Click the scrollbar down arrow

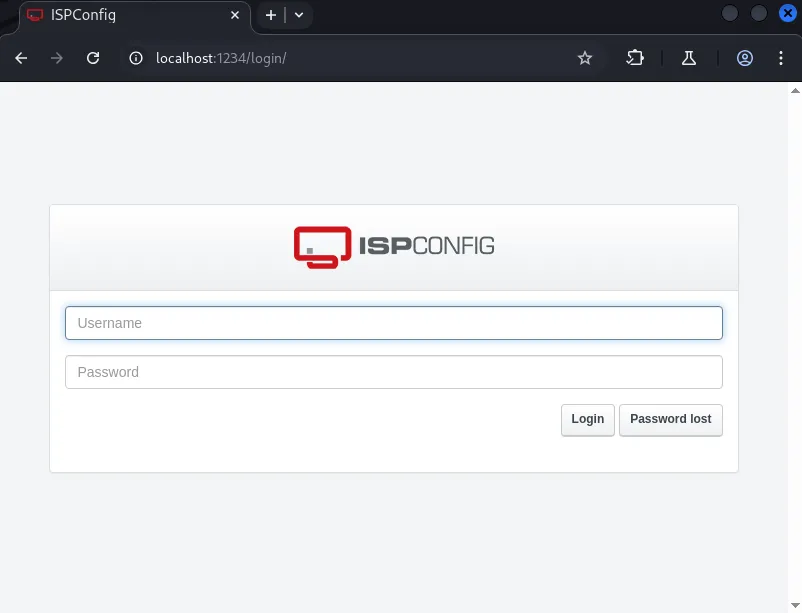tap(795, 606)
